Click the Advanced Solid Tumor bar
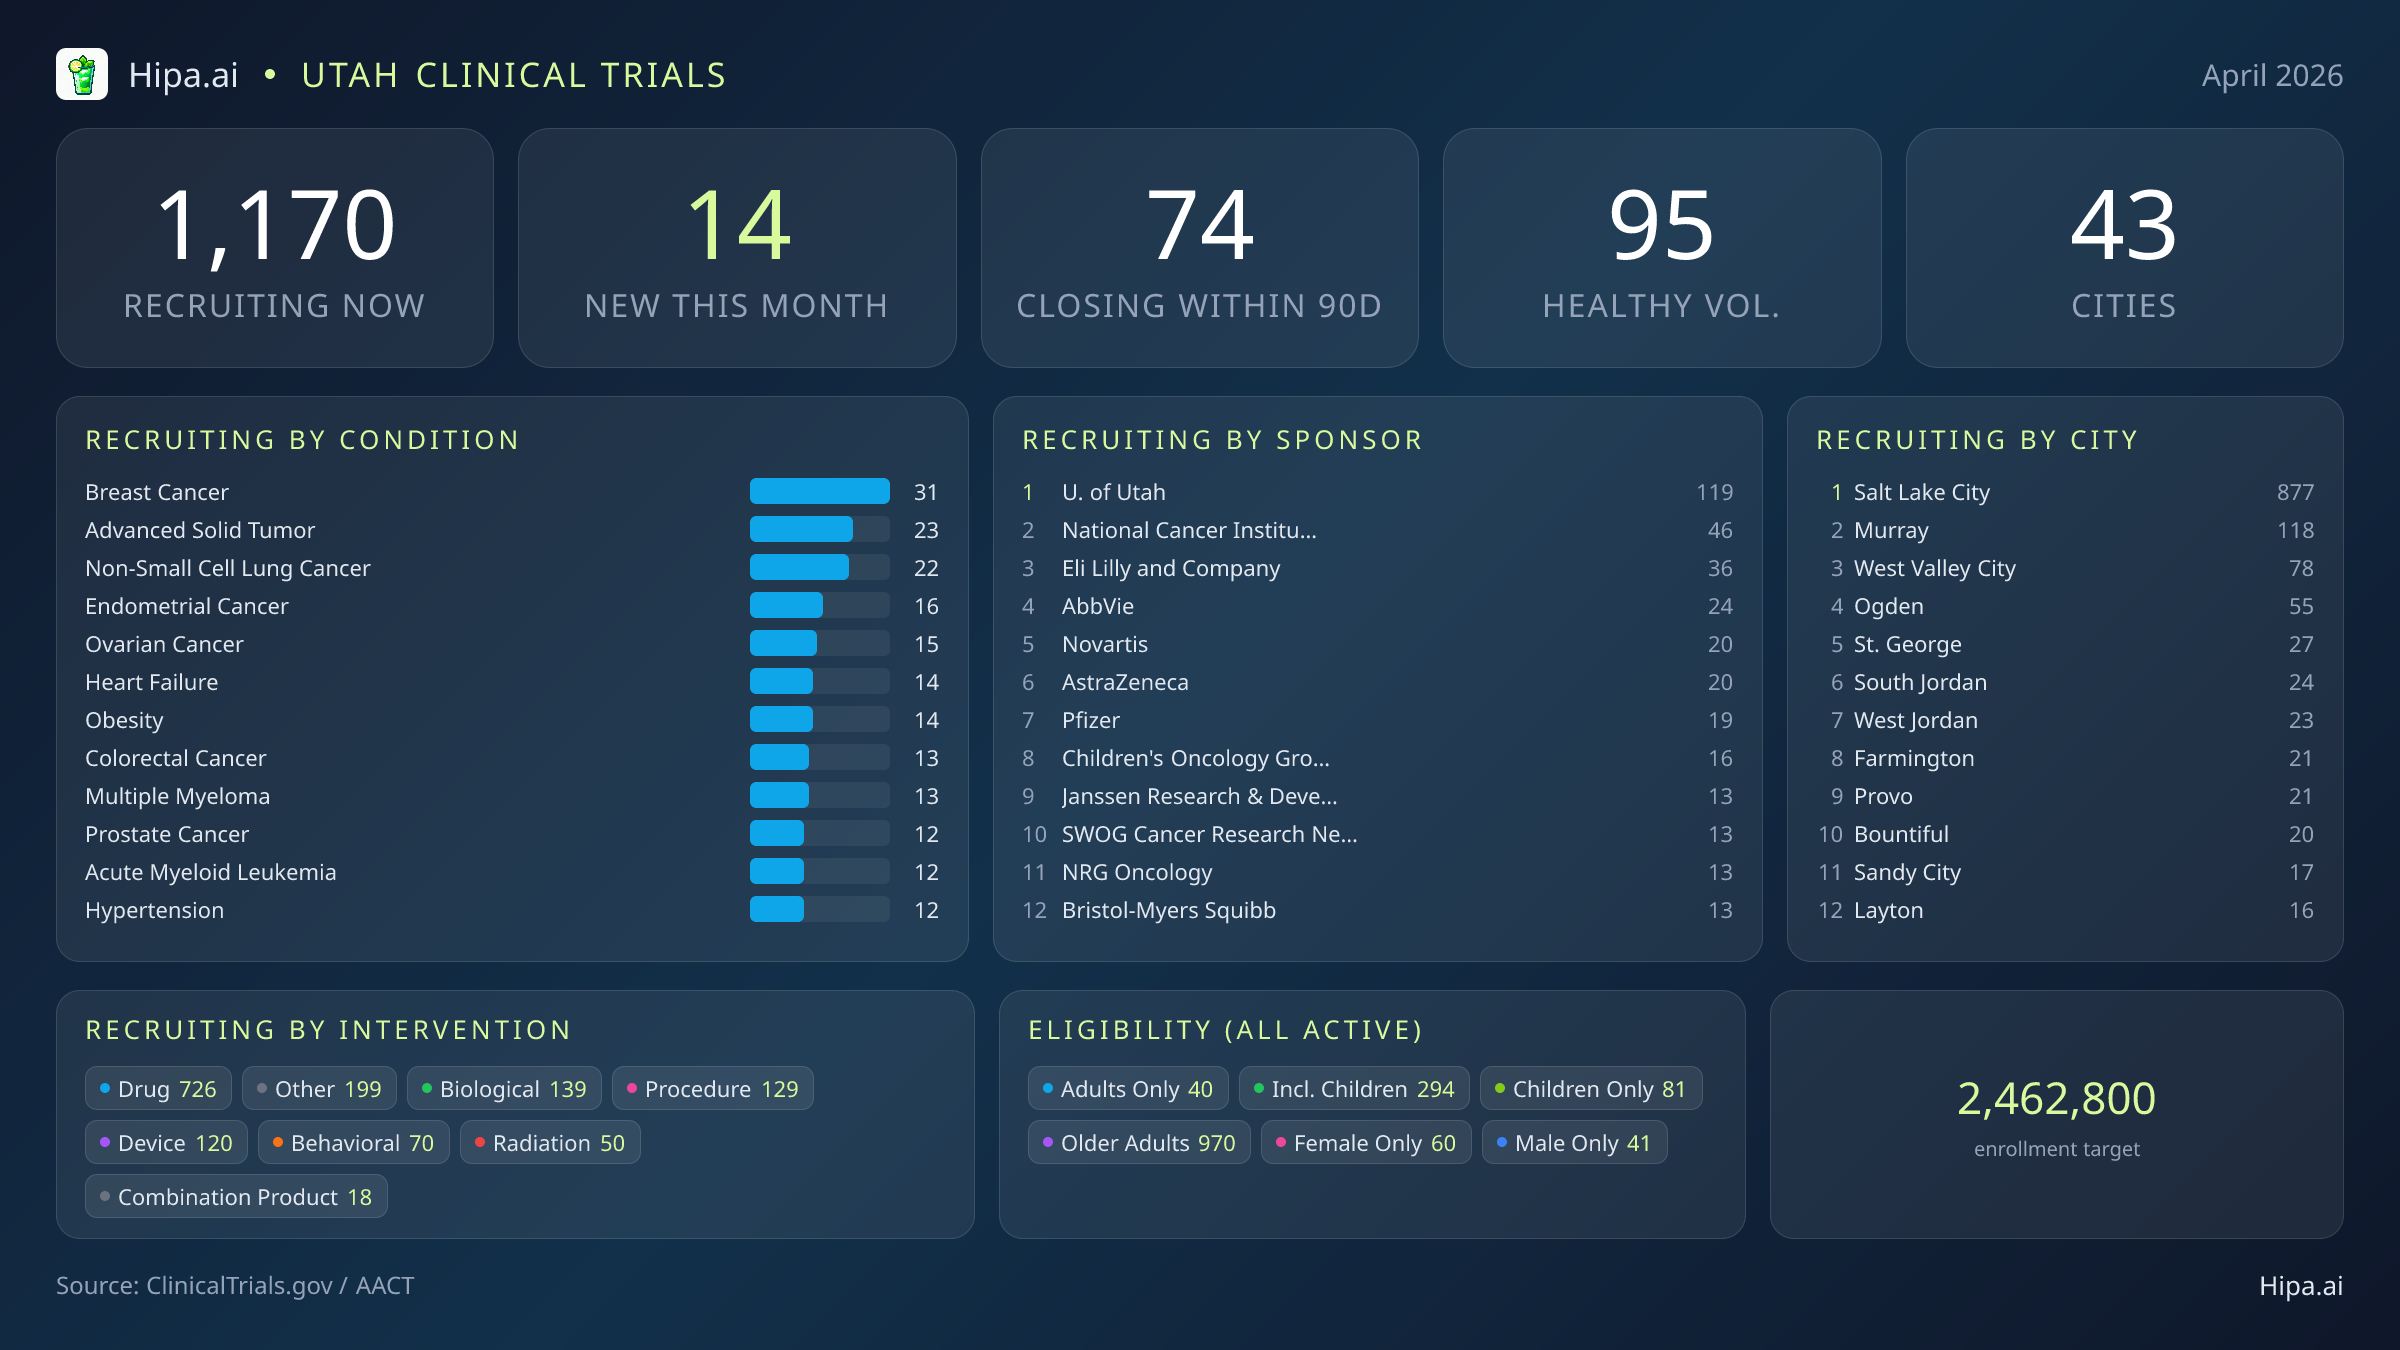This screenshot has width=2400, height=1350. [820, 529]
